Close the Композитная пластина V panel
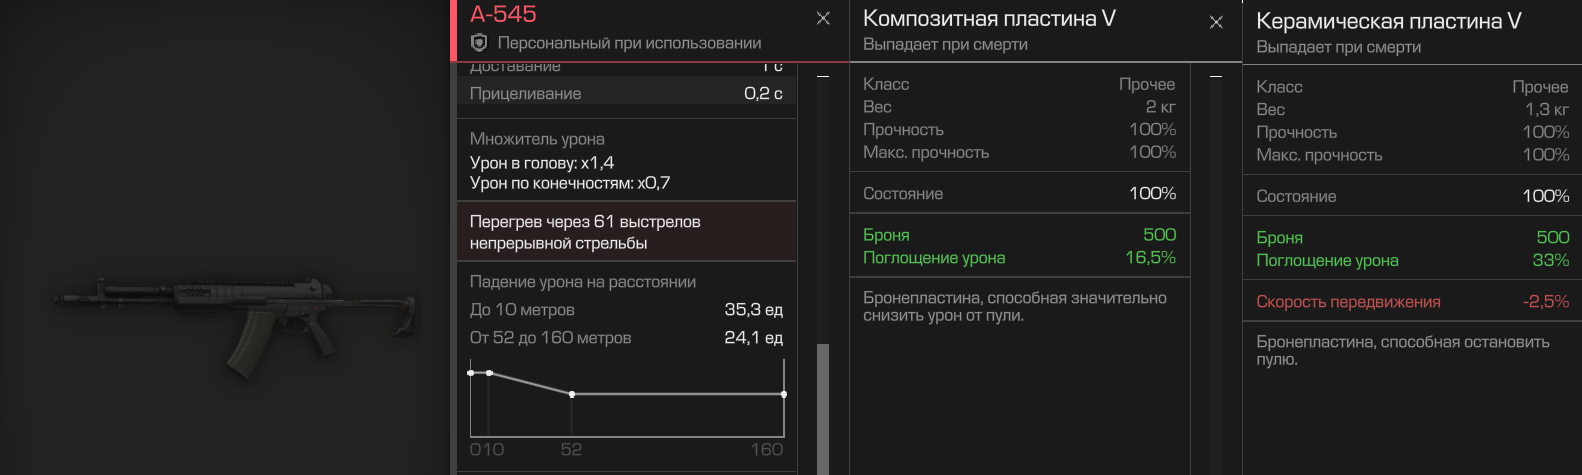This screenshot has height=475, width=1582. point(1216,22)
